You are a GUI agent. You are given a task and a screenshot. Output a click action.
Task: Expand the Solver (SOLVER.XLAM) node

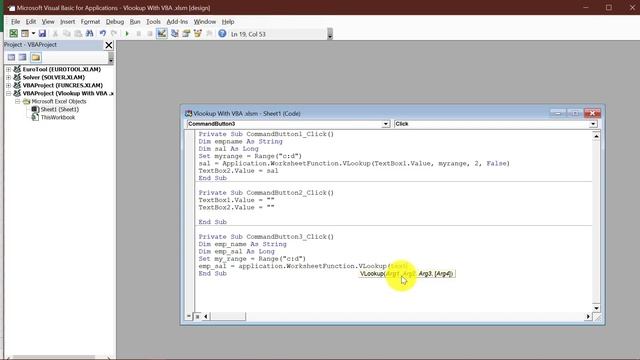[x=9, y=77]
